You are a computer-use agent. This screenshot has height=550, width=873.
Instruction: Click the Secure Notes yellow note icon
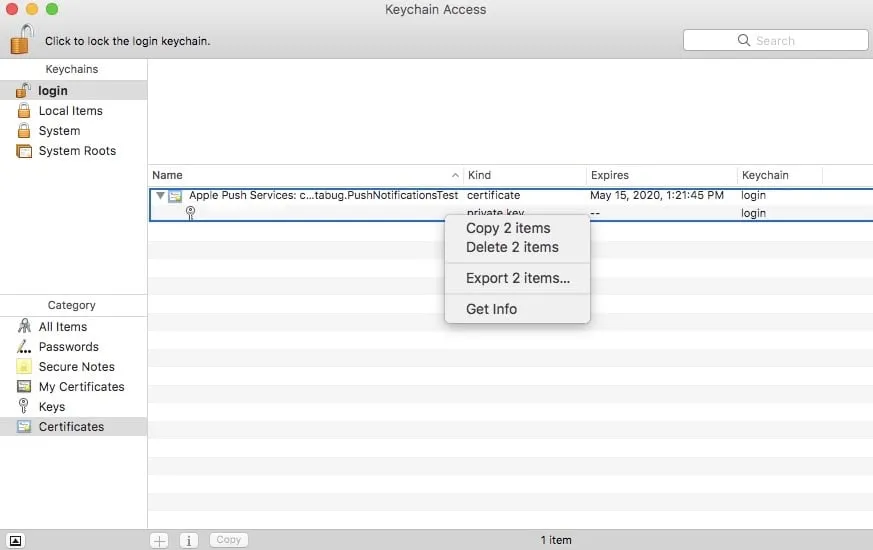click(x=24, y=366)
